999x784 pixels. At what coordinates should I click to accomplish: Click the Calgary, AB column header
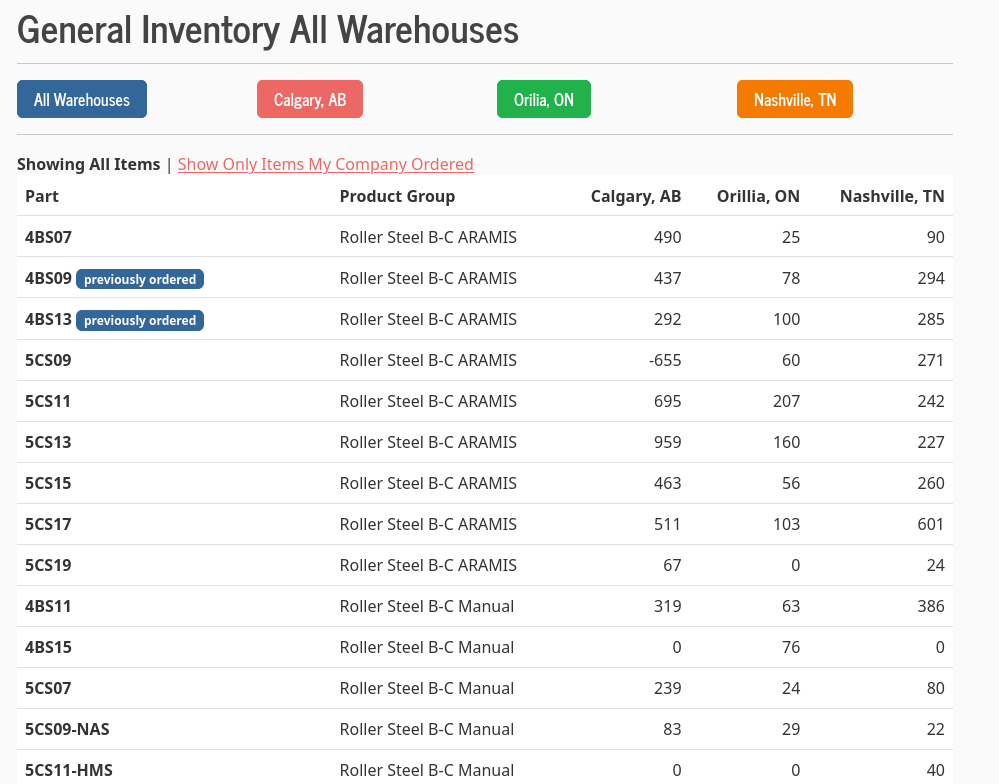[636, 196]
